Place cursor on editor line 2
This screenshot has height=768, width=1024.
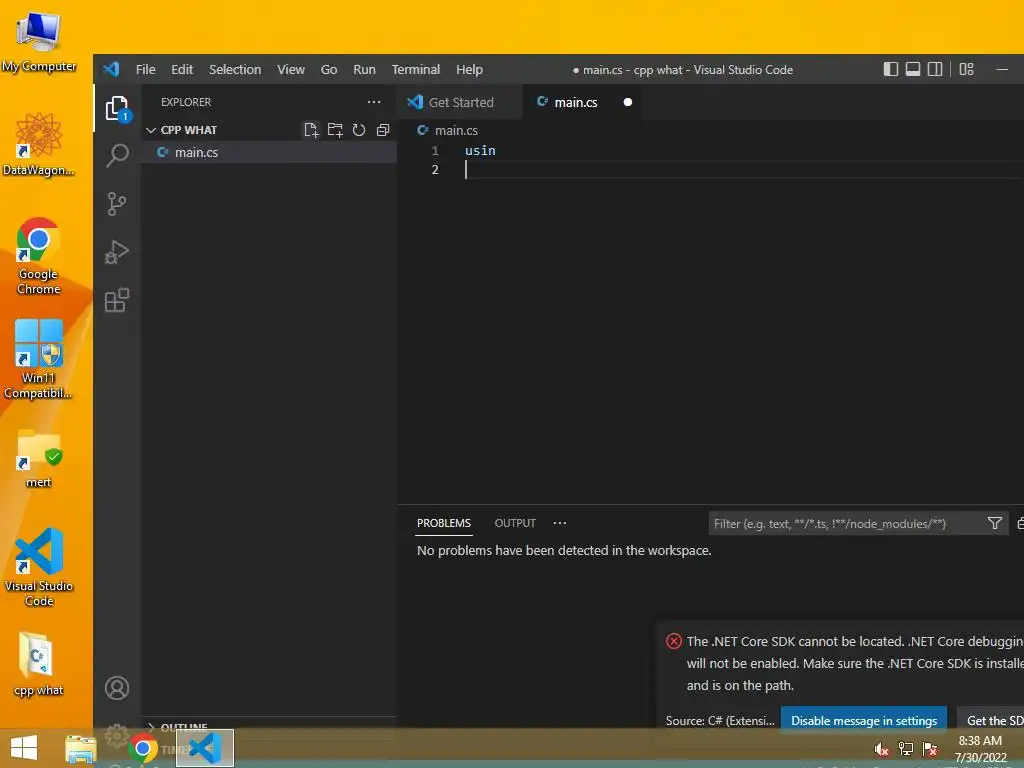[x=744, y=170]
